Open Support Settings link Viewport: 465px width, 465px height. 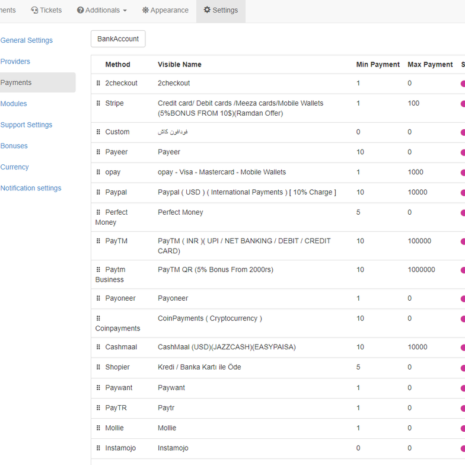[x=26, y=125]
